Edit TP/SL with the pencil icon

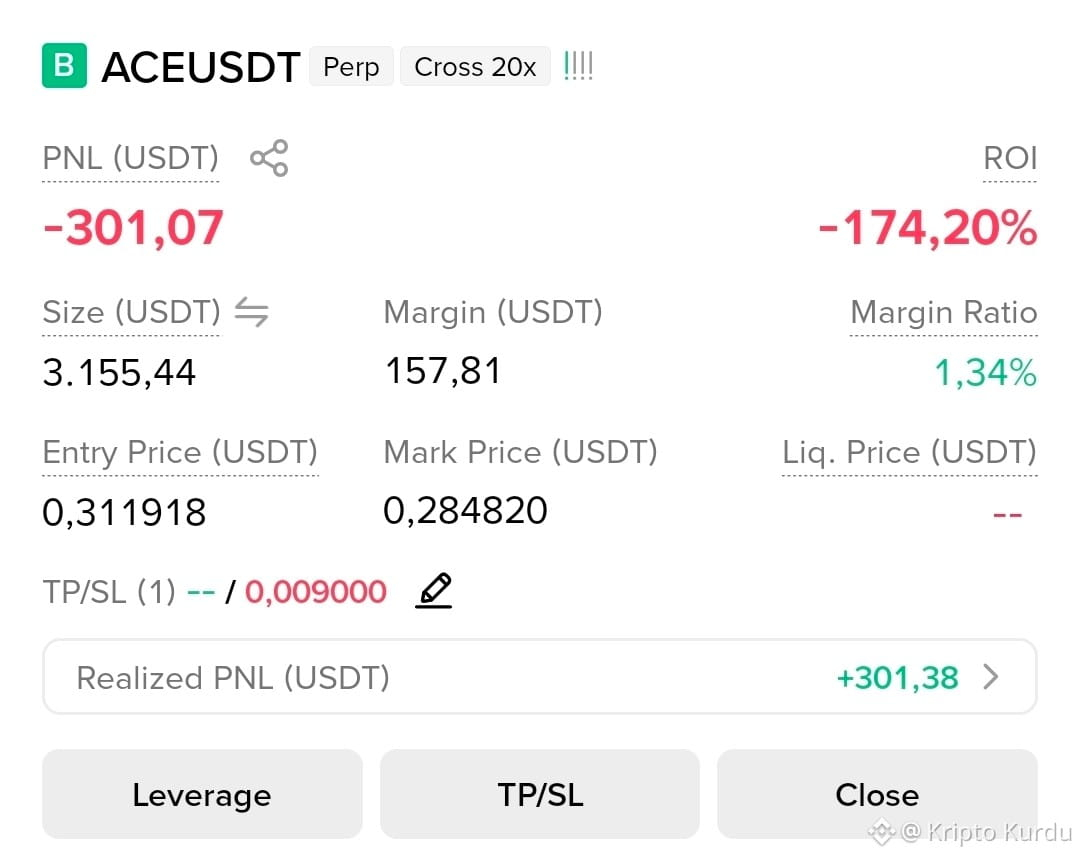pos(433,590)
